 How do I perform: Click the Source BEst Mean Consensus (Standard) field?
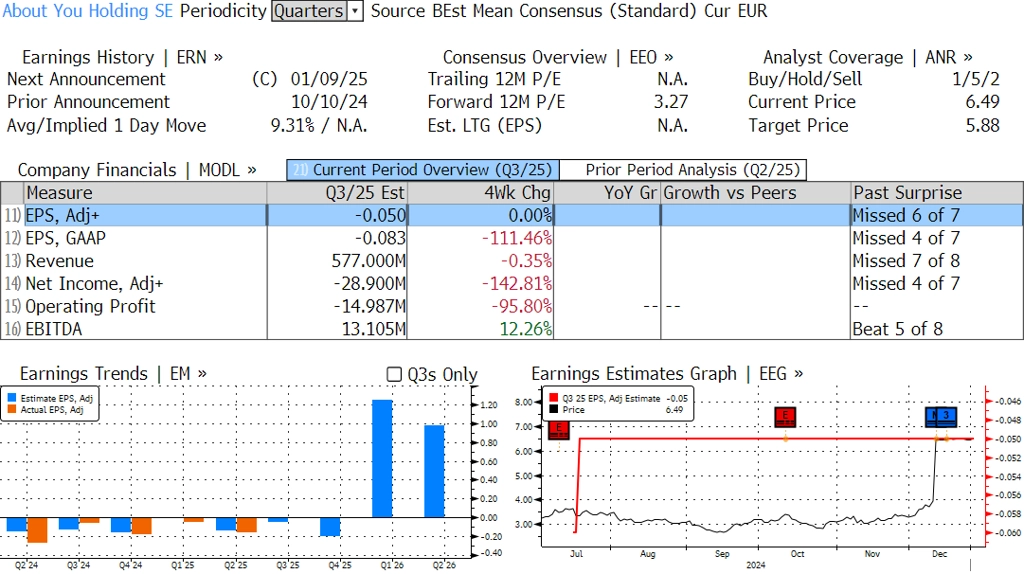534,11
